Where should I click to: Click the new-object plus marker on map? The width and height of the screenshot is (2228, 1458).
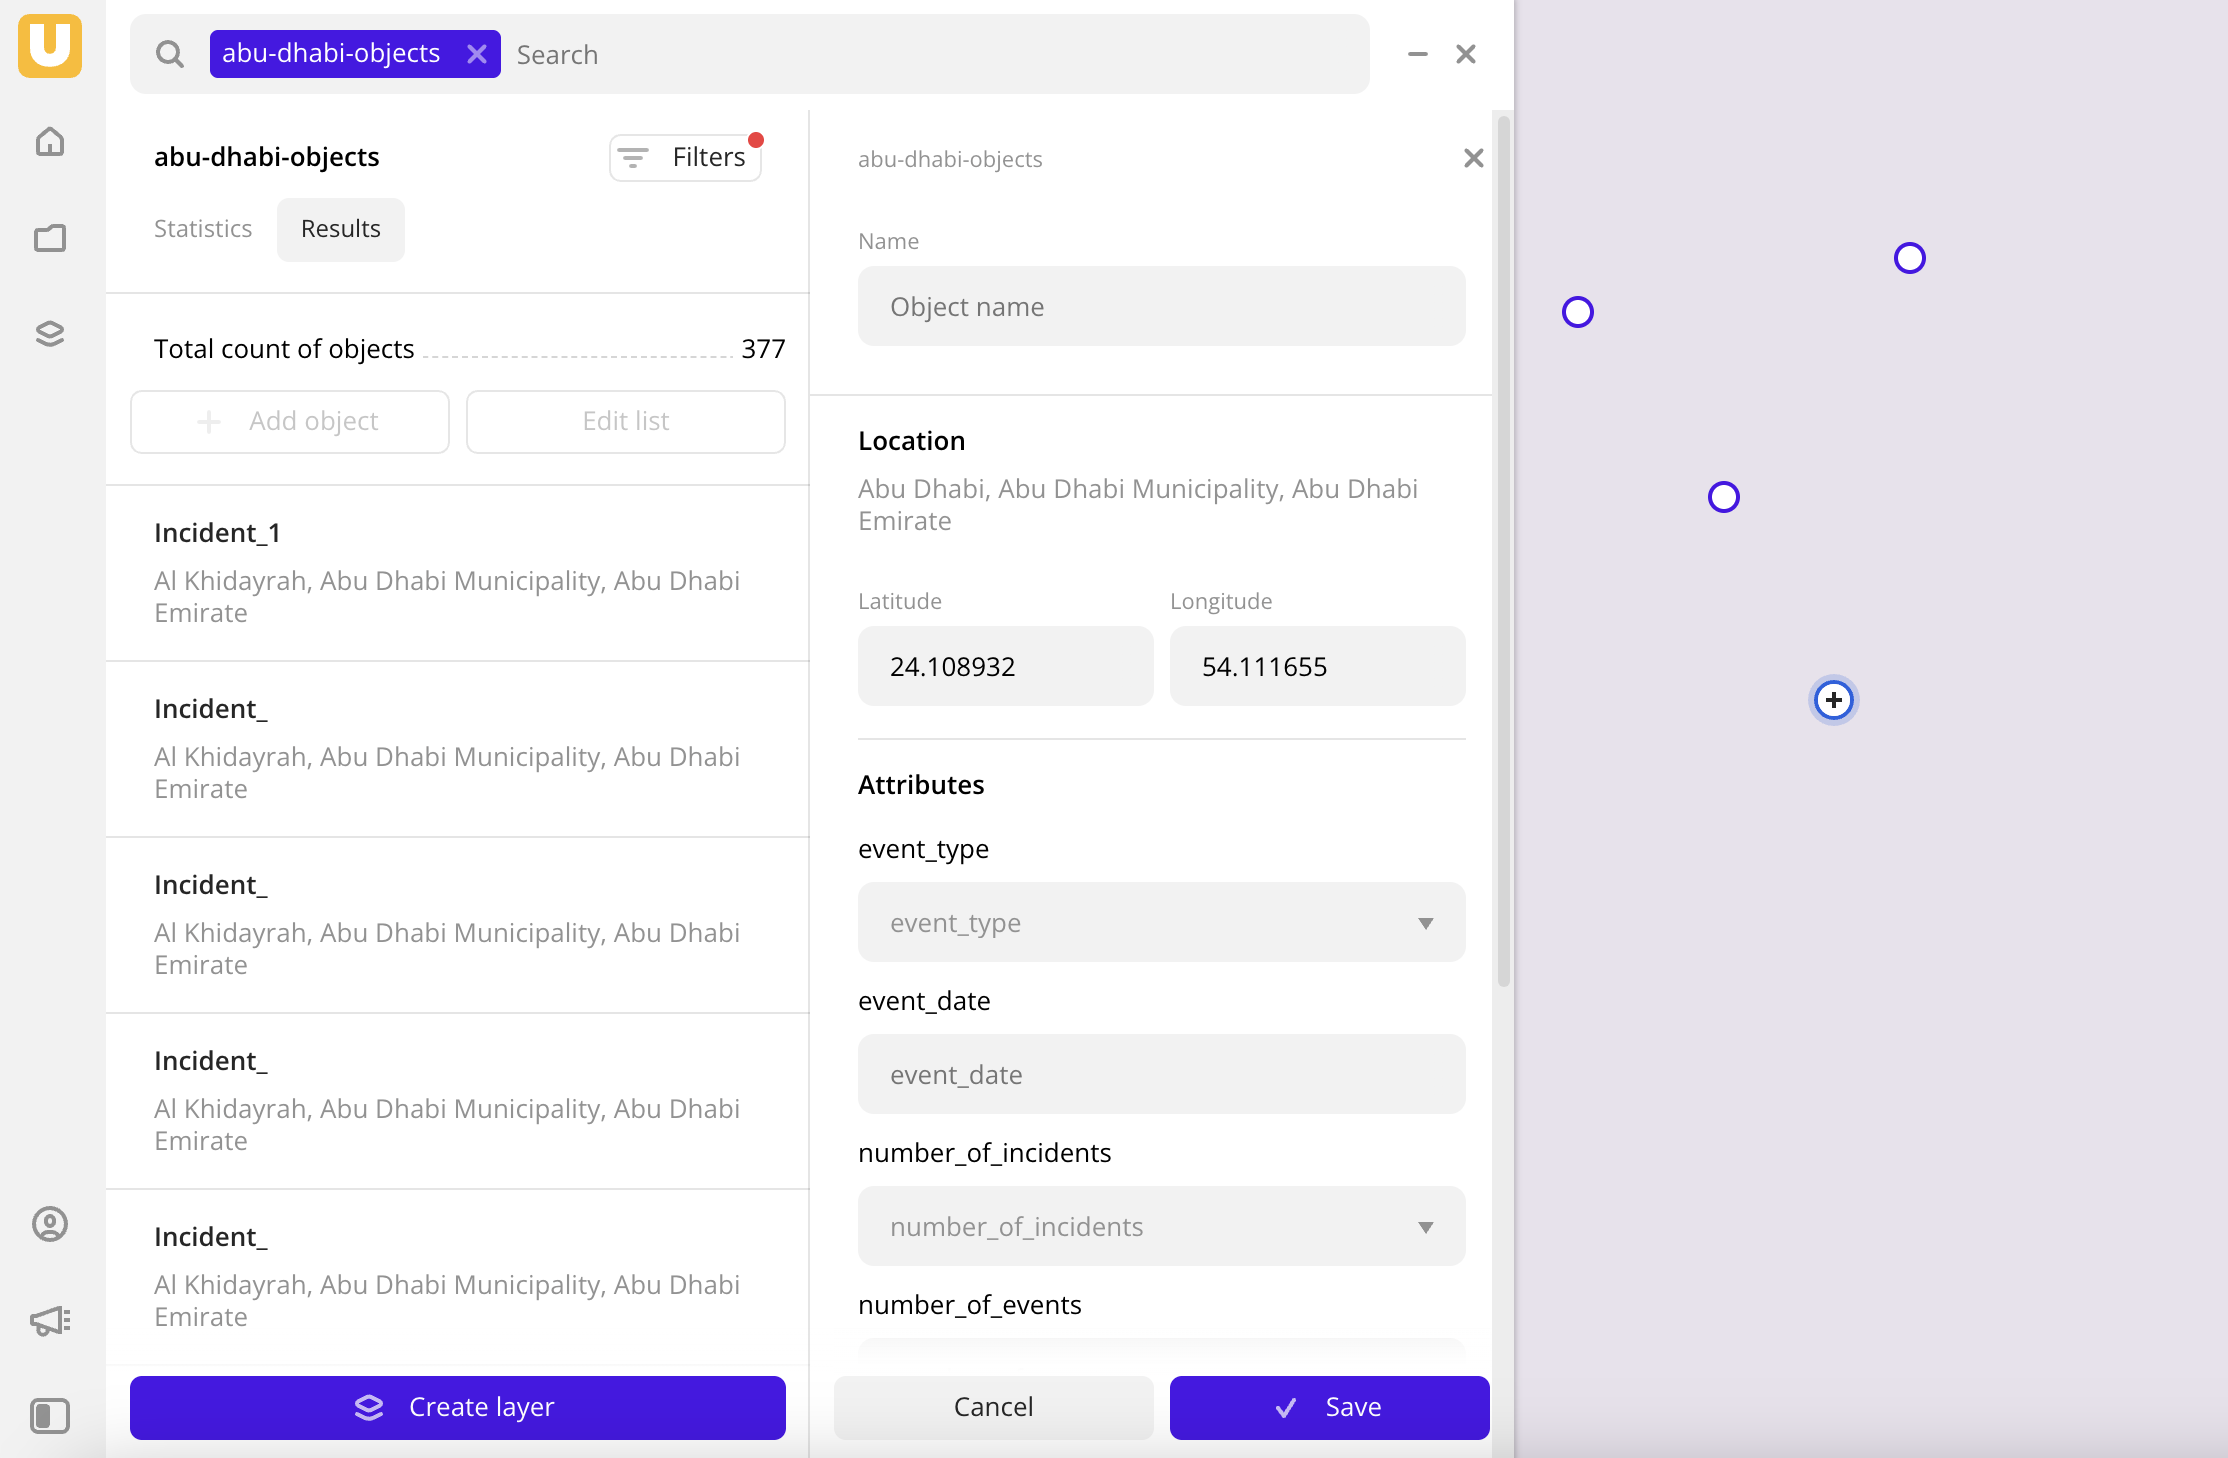point(1834,700)
